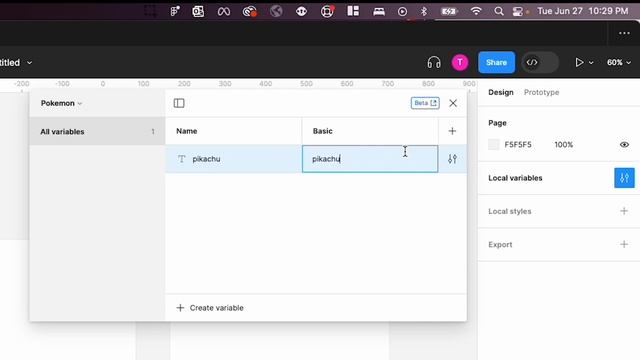Click the Name column header
The image size is (640, 360).
[187, 131]
